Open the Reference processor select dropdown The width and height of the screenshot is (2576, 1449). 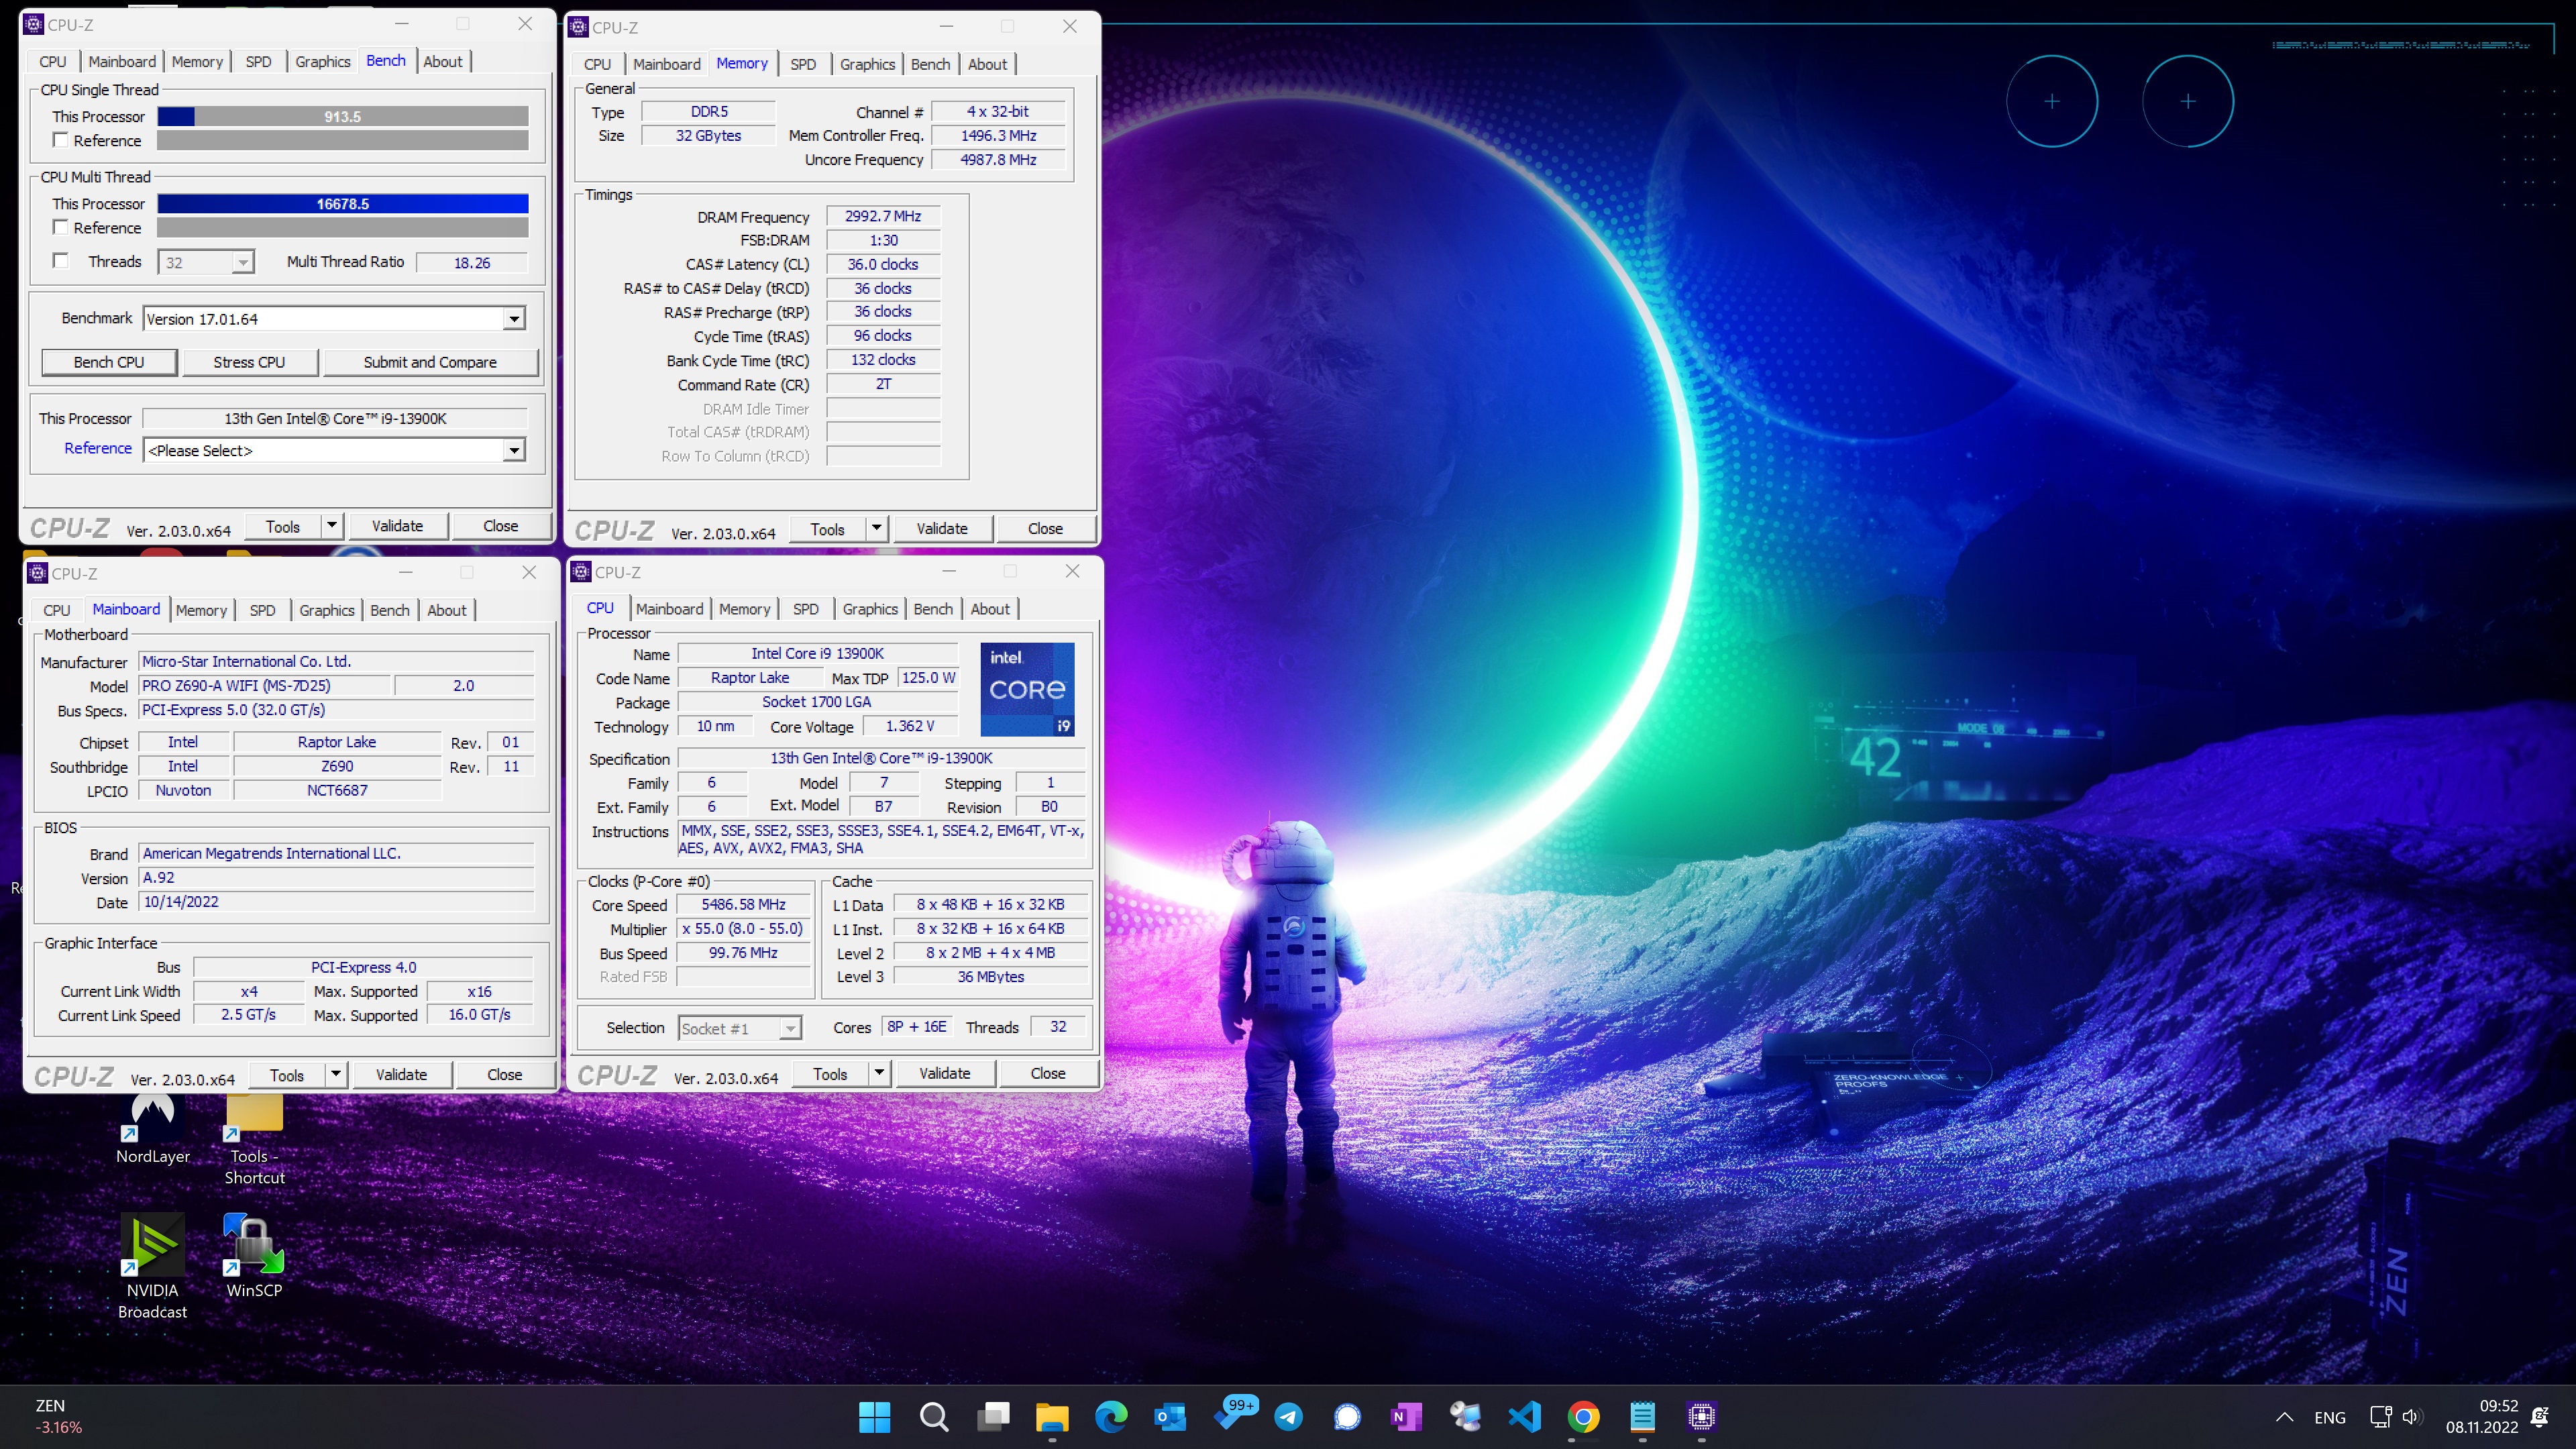[513, 450]
